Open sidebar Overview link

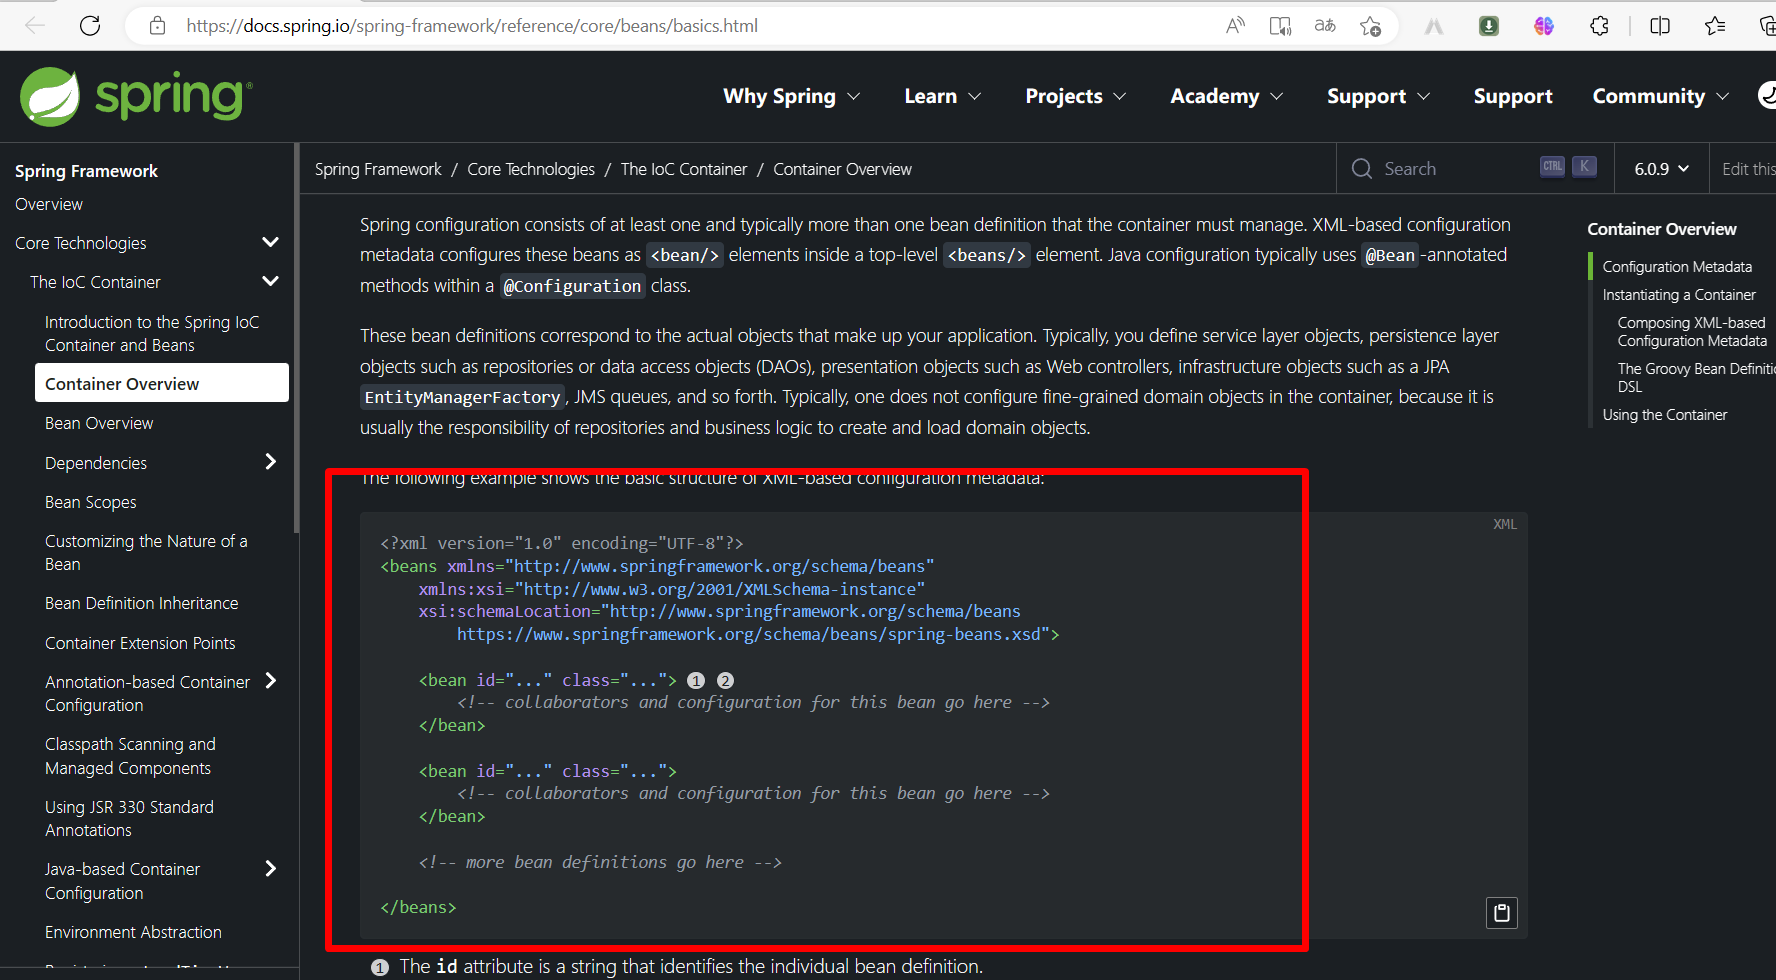tap(49, 204)
